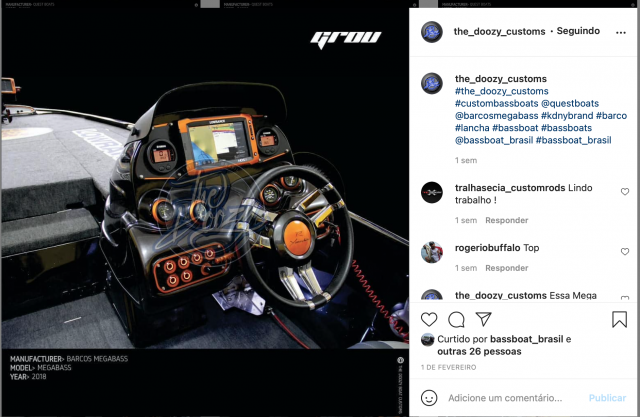Save post with bookmark icon
Image resolution: width=640 pixels, height=417 pixels.
pyautogui.click(x=619, y=319)
